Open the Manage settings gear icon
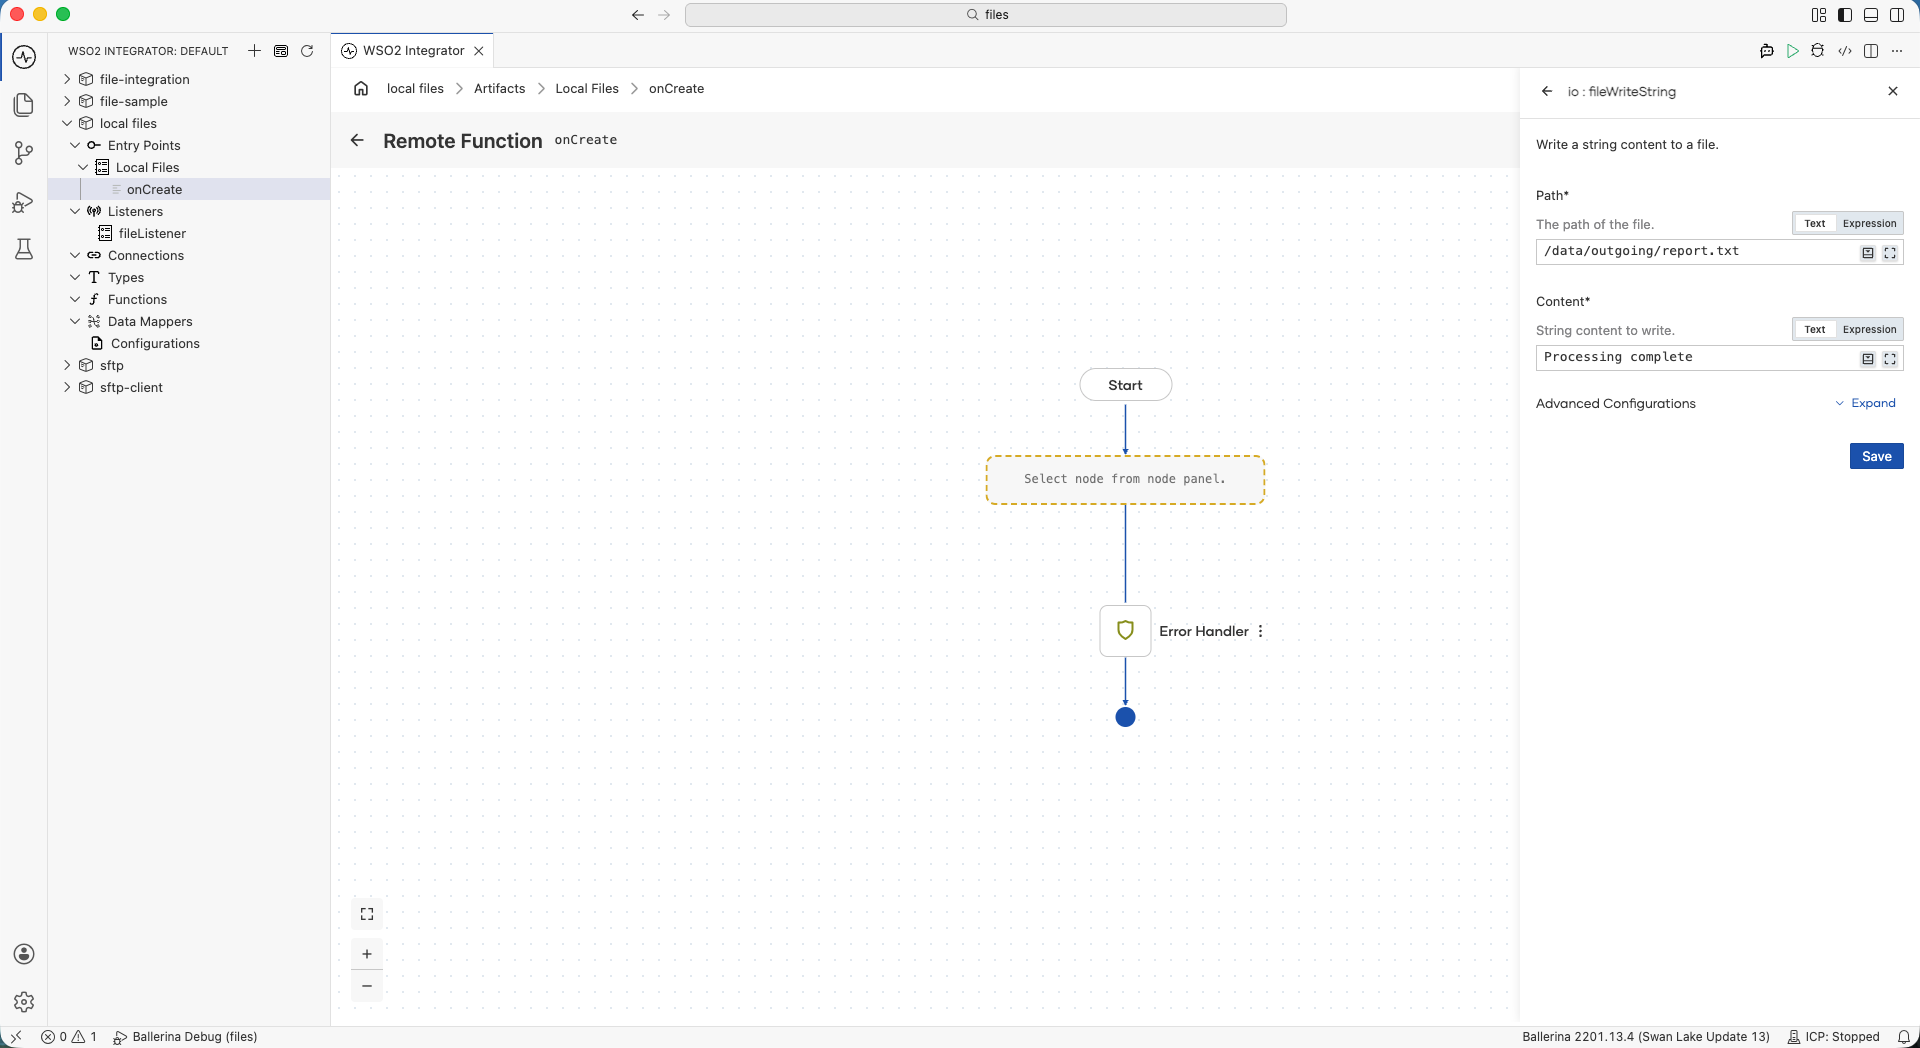Screen dimensions: 1920x1048 [x=24, y=1002]
